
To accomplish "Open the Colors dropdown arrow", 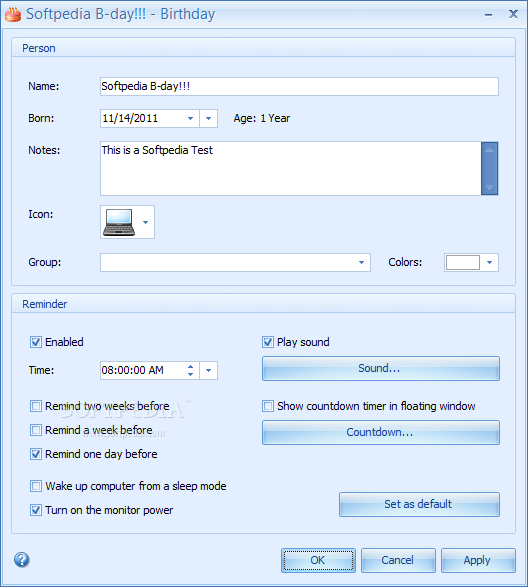I will [x=489, y=262].
